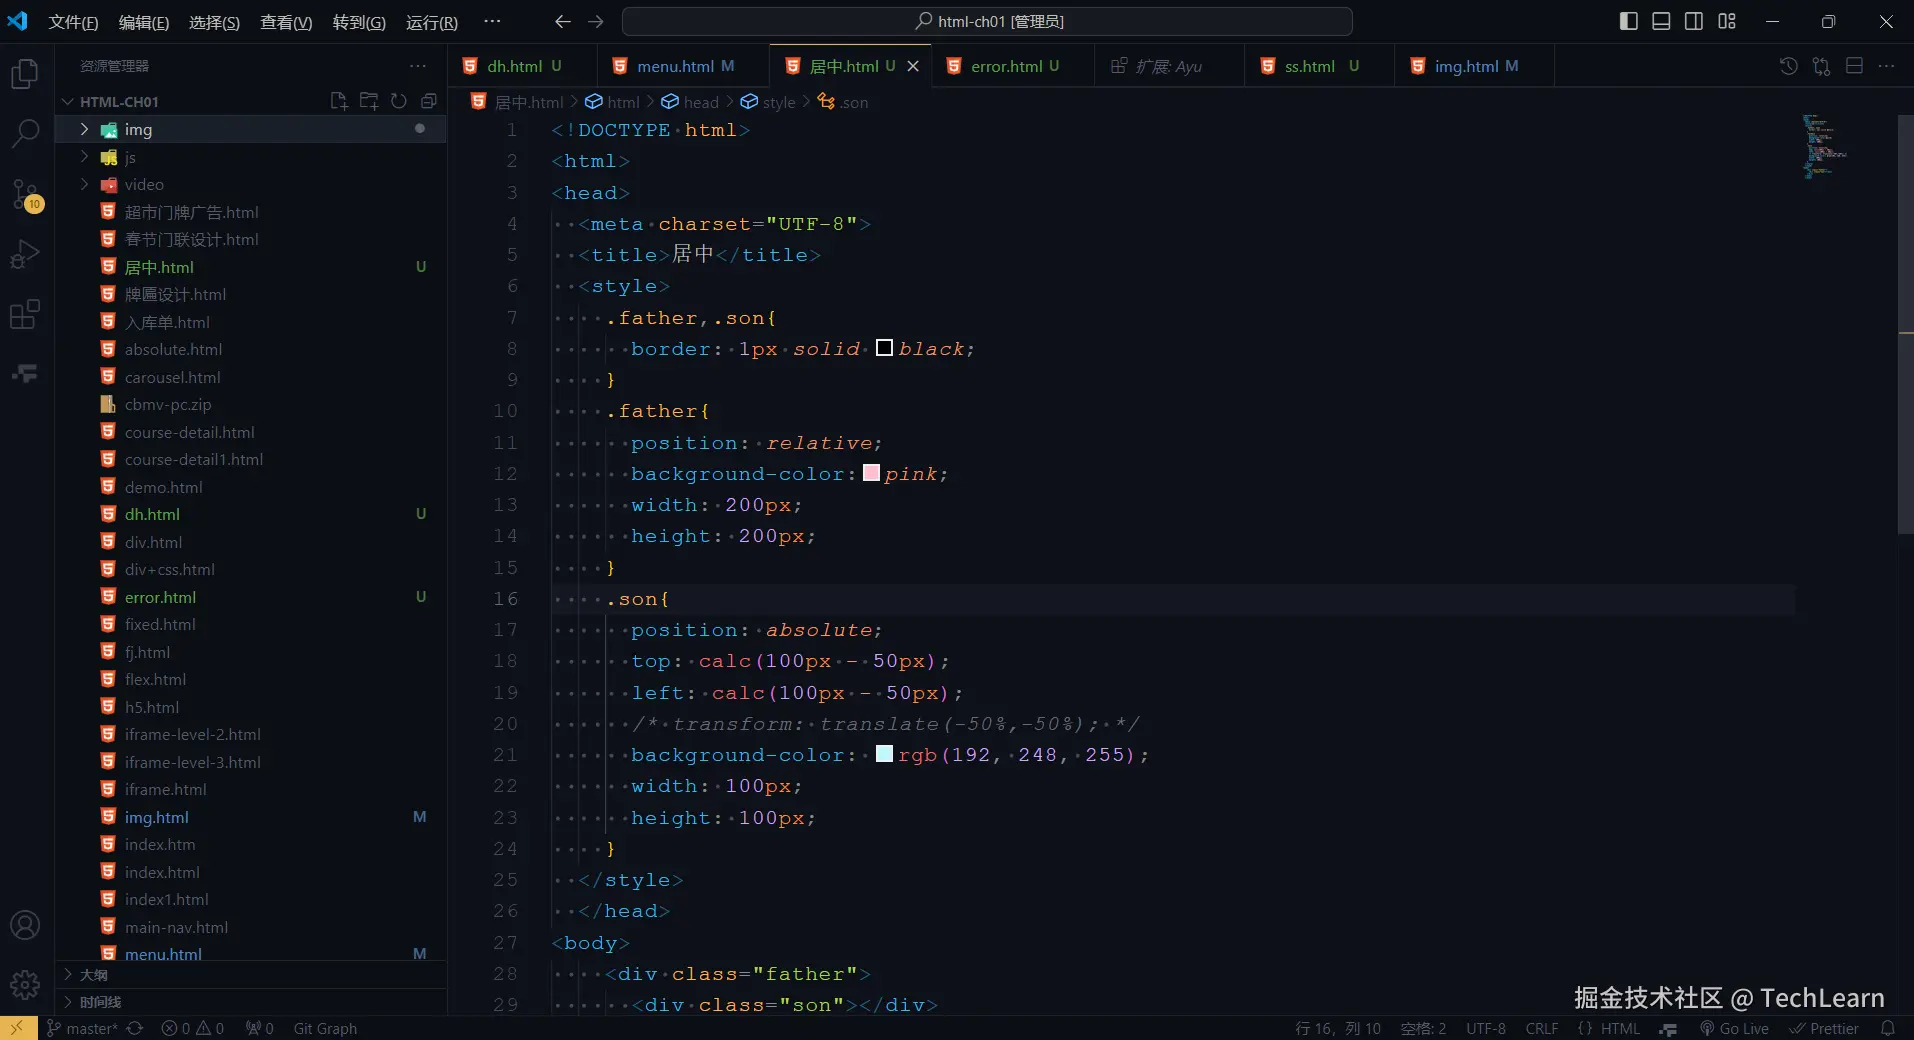Toggle the primary side bar visibility
1914x1040 pixels.
tap(1629, 21)
